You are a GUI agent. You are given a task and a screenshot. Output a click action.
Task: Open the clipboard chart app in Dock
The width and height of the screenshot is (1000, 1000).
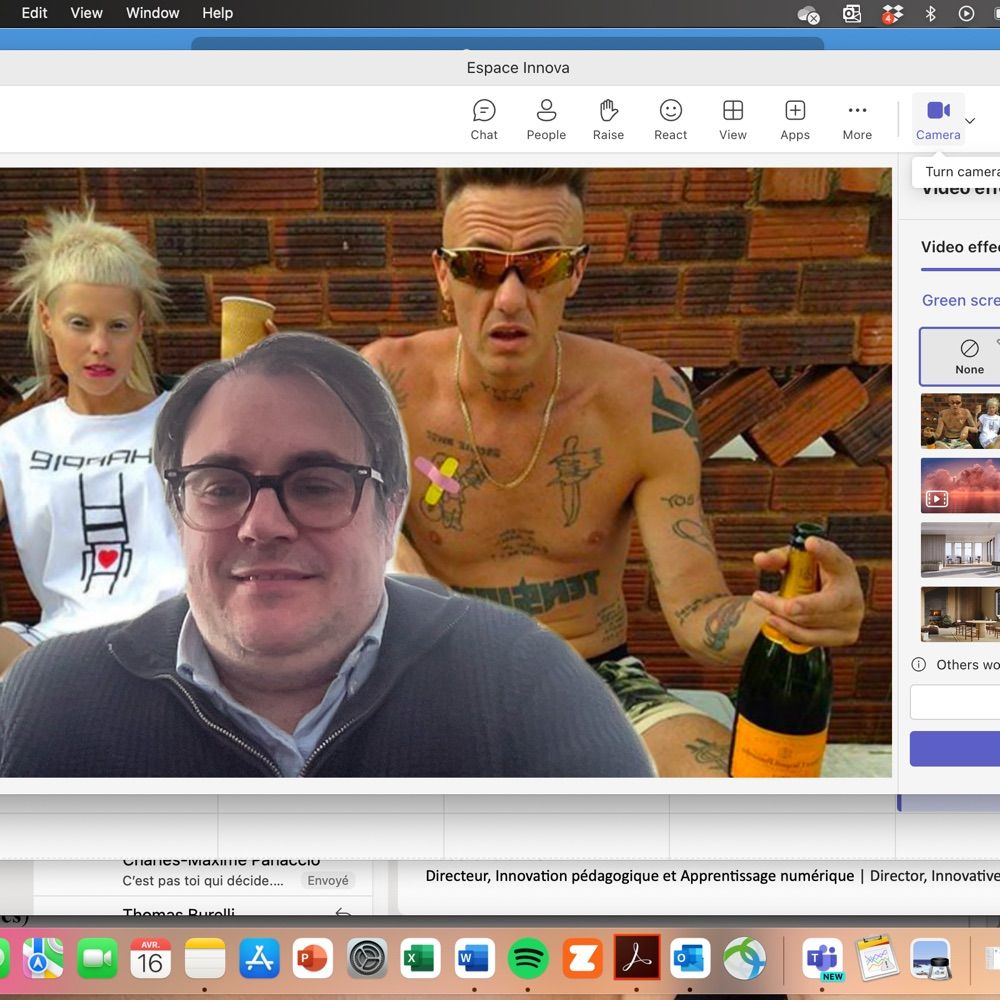pos(876,958)
